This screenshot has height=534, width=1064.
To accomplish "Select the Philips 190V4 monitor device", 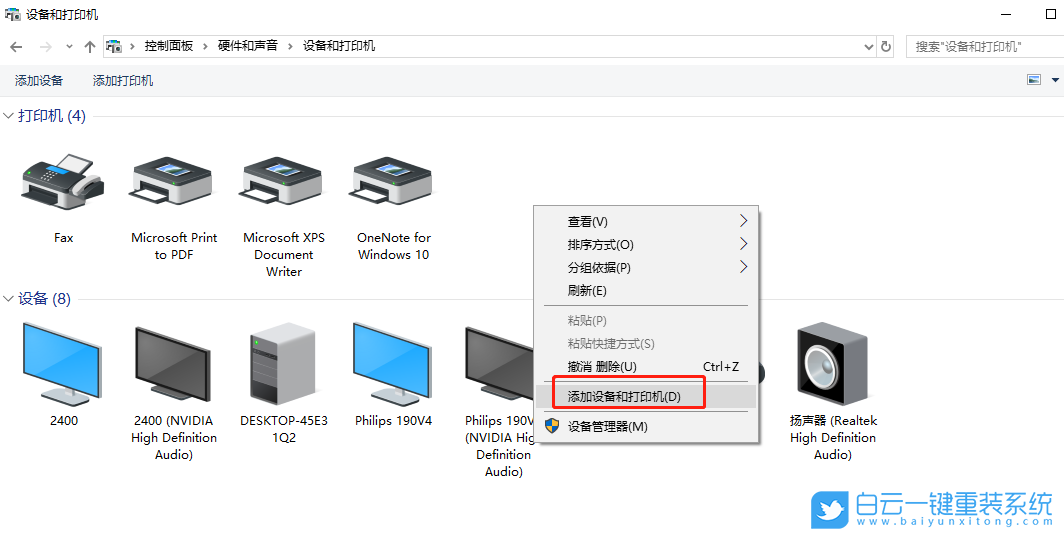I will 394,364.
